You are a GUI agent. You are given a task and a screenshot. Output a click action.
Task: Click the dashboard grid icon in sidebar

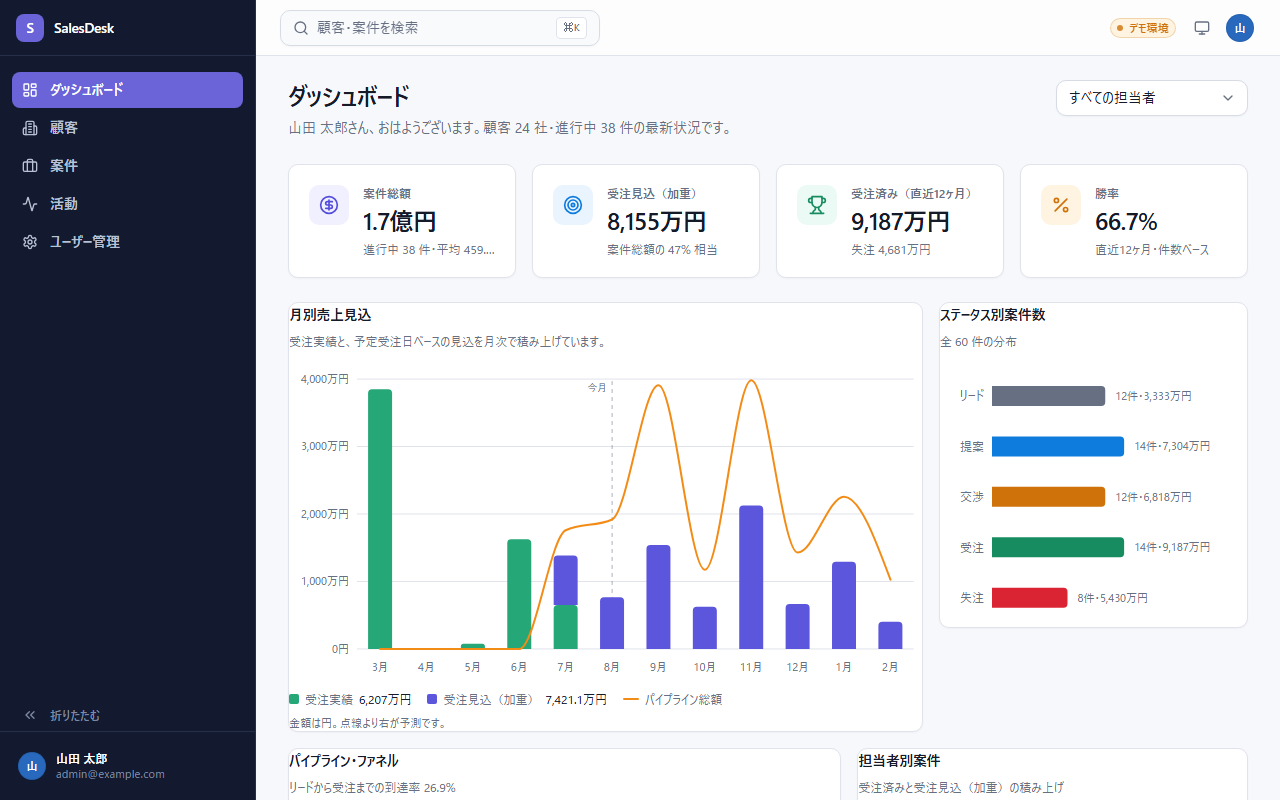pos(30,90)
